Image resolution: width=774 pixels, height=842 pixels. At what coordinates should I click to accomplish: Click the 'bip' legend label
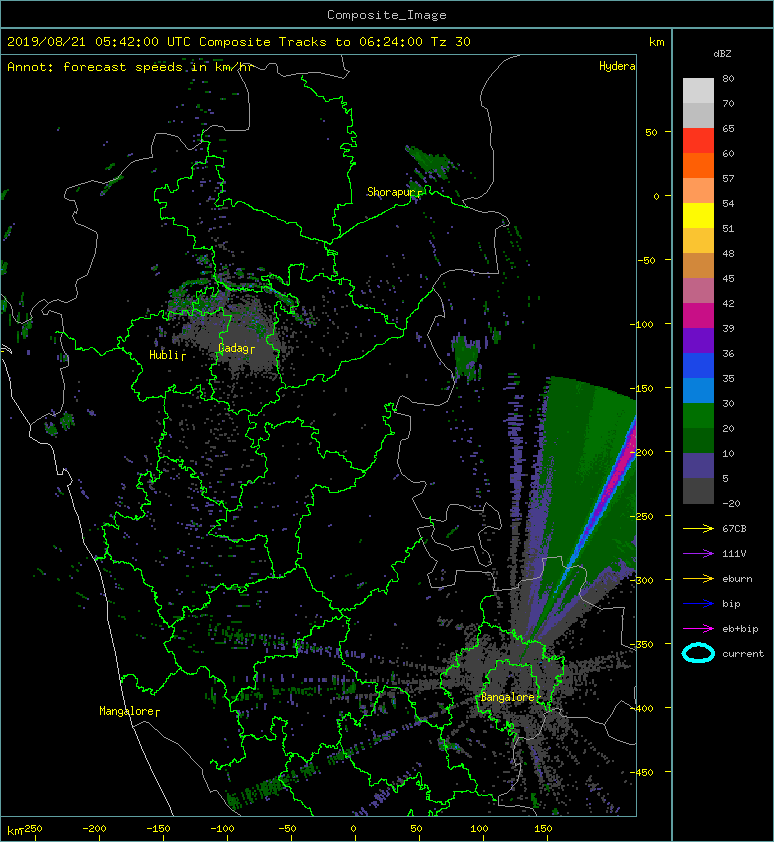point(732,604)
